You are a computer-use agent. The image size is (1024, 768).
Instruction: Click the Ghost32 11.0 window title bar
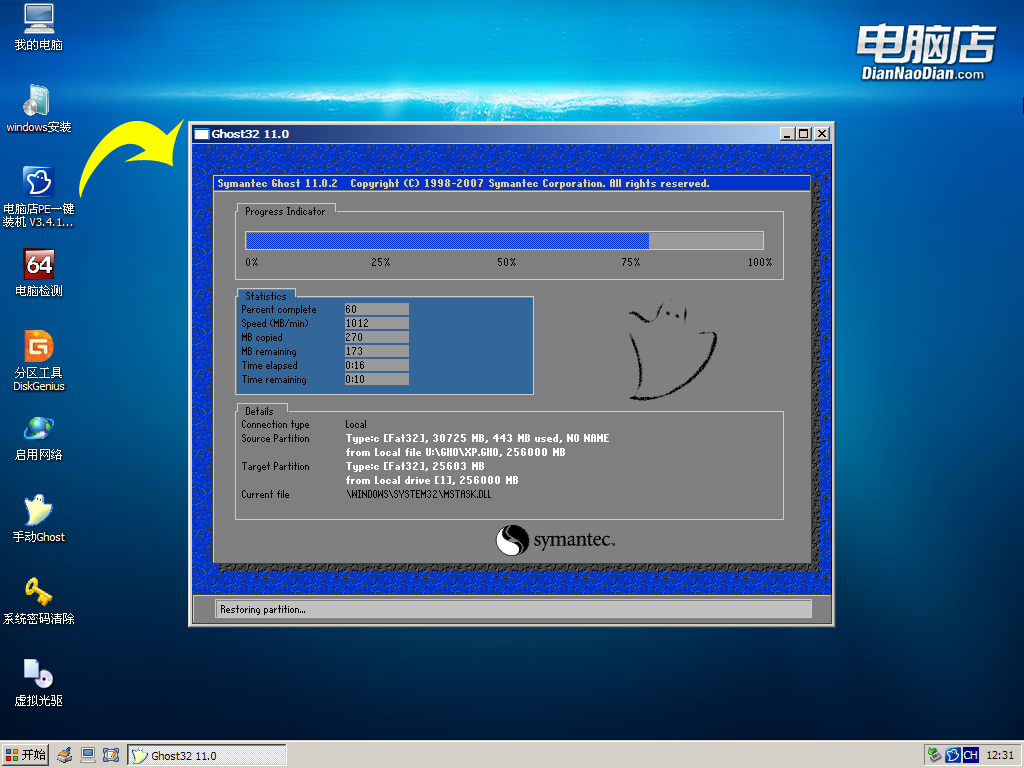480,133
